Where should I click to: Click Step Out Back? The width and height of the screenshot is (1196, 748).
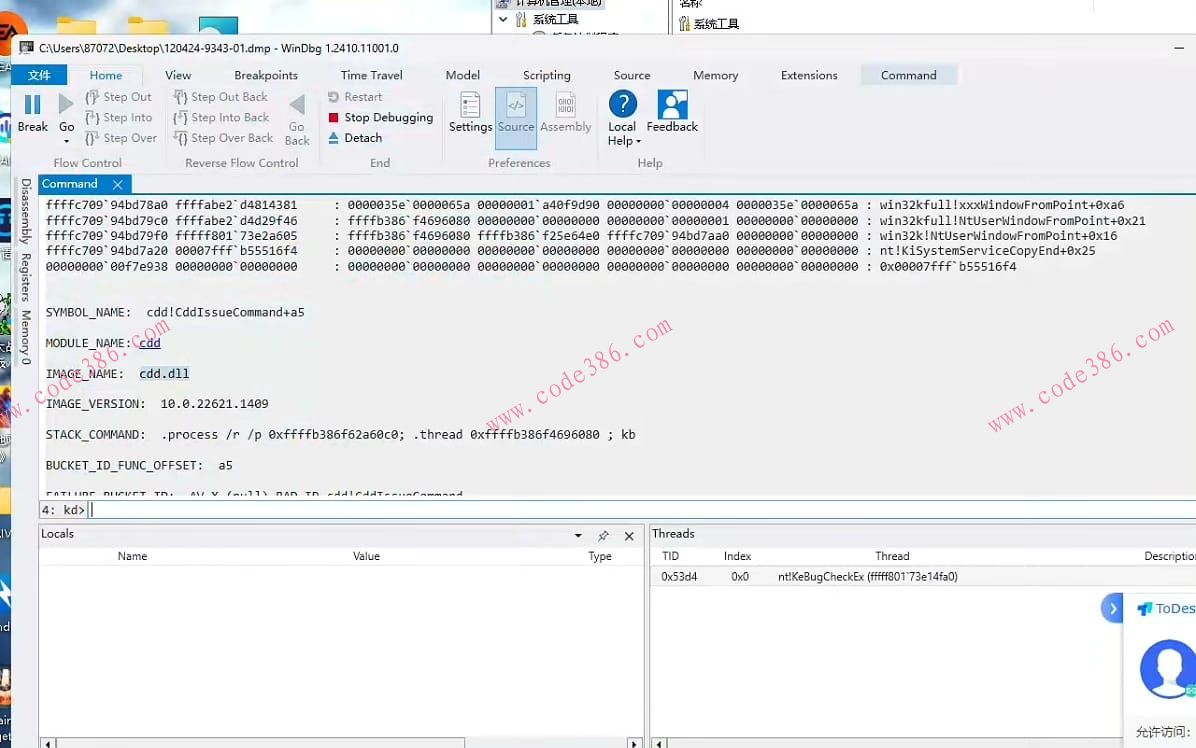point(220,97)
